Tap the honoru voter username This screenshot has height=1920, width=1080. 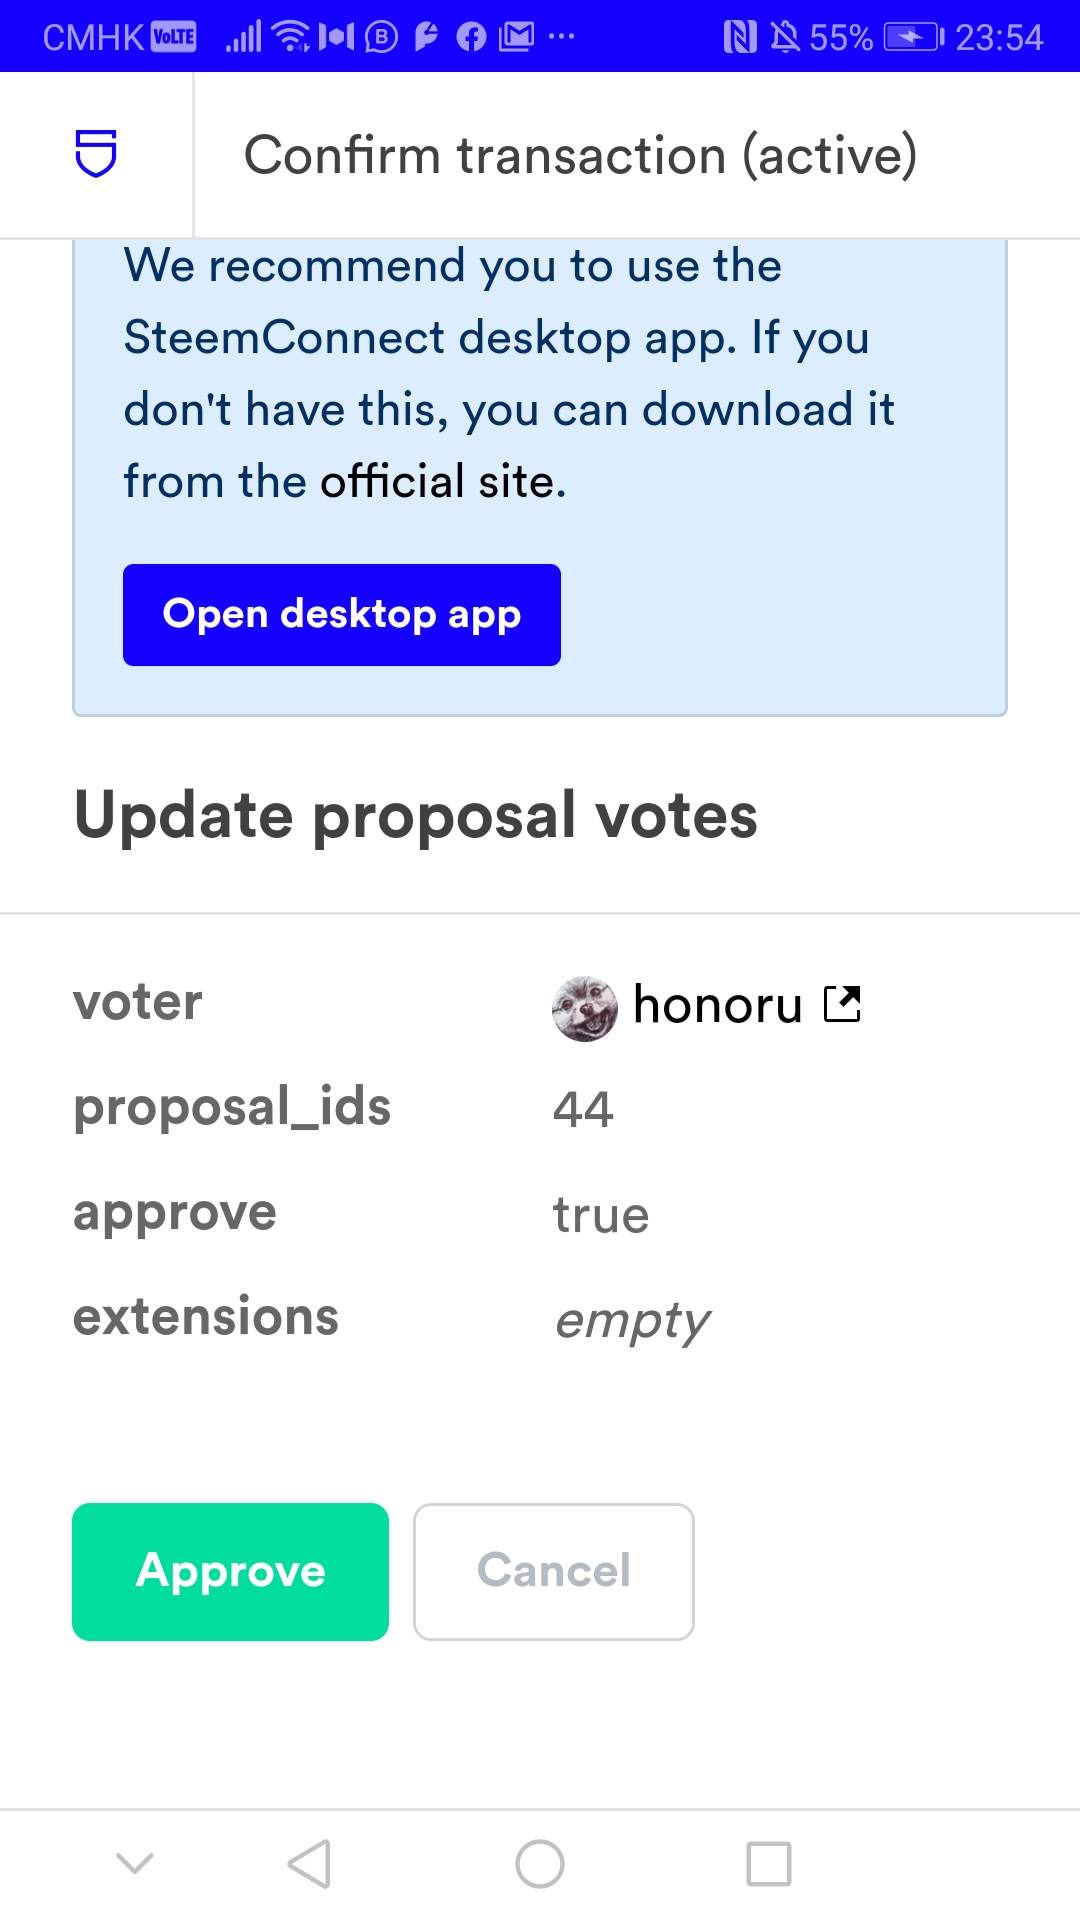pyautogui.click(x=717, y=1005)
